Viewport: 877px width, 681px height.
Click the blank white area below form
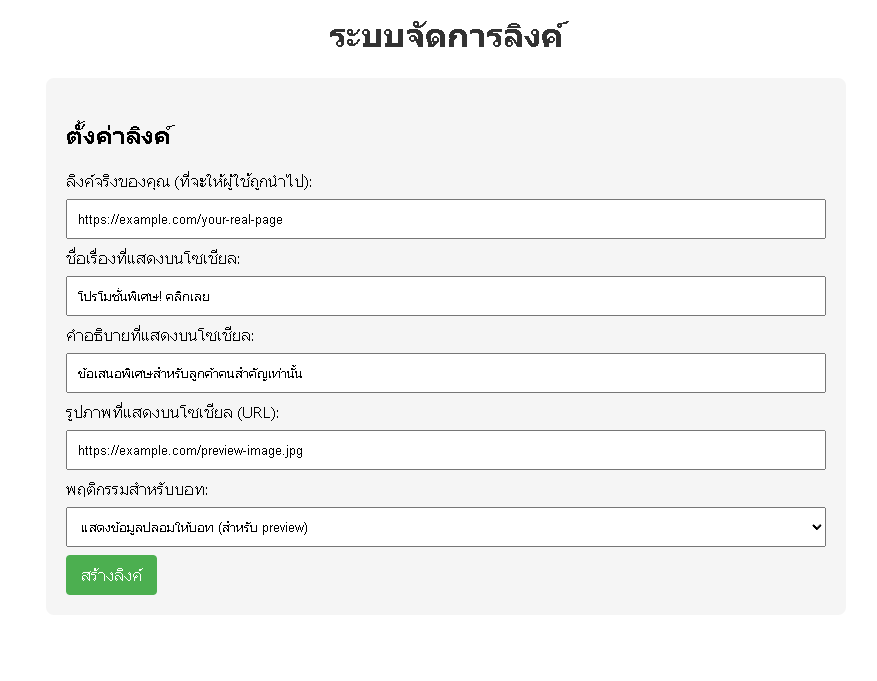(446, 649)
